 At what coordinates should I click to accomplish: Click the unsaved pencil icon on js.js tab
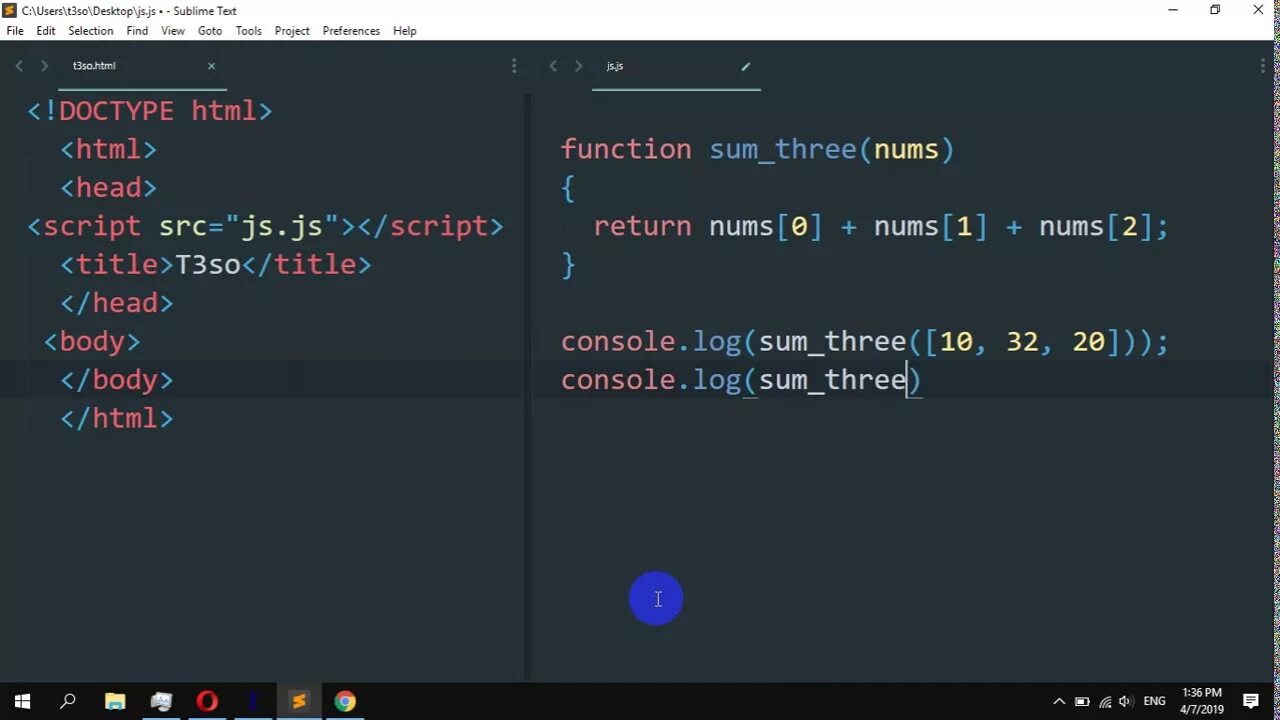745,66
